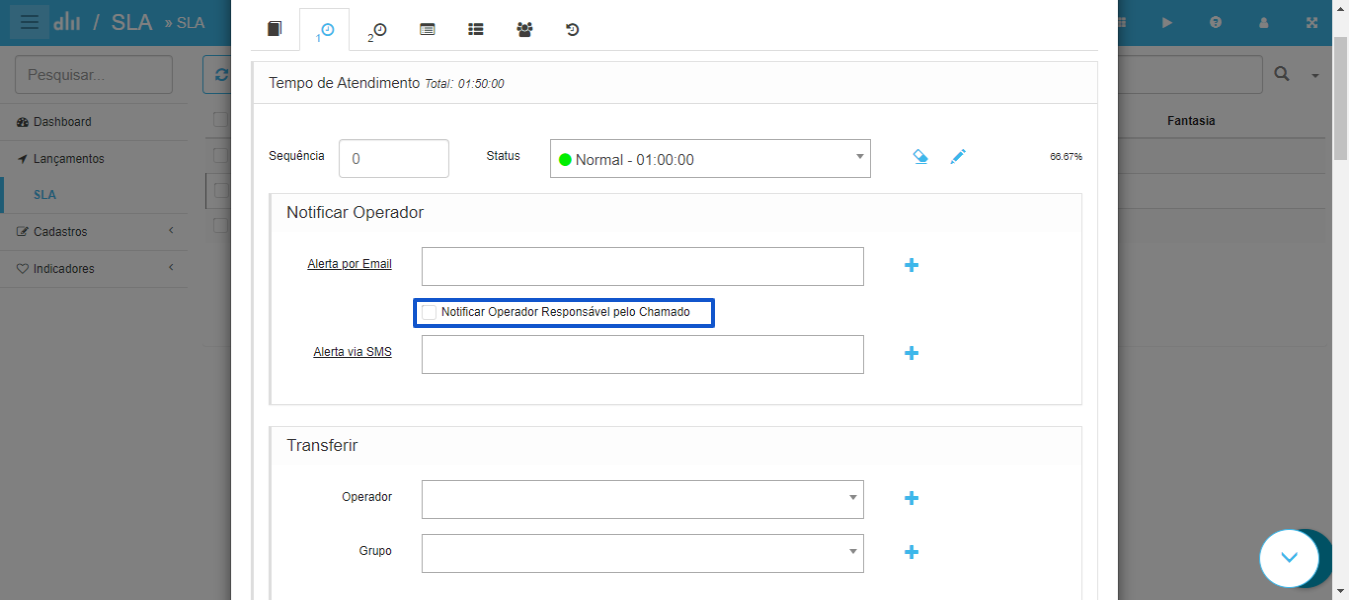Open the Status dropdown showing Normal
Screen dimensions: 1349x600
coord(710,159)
